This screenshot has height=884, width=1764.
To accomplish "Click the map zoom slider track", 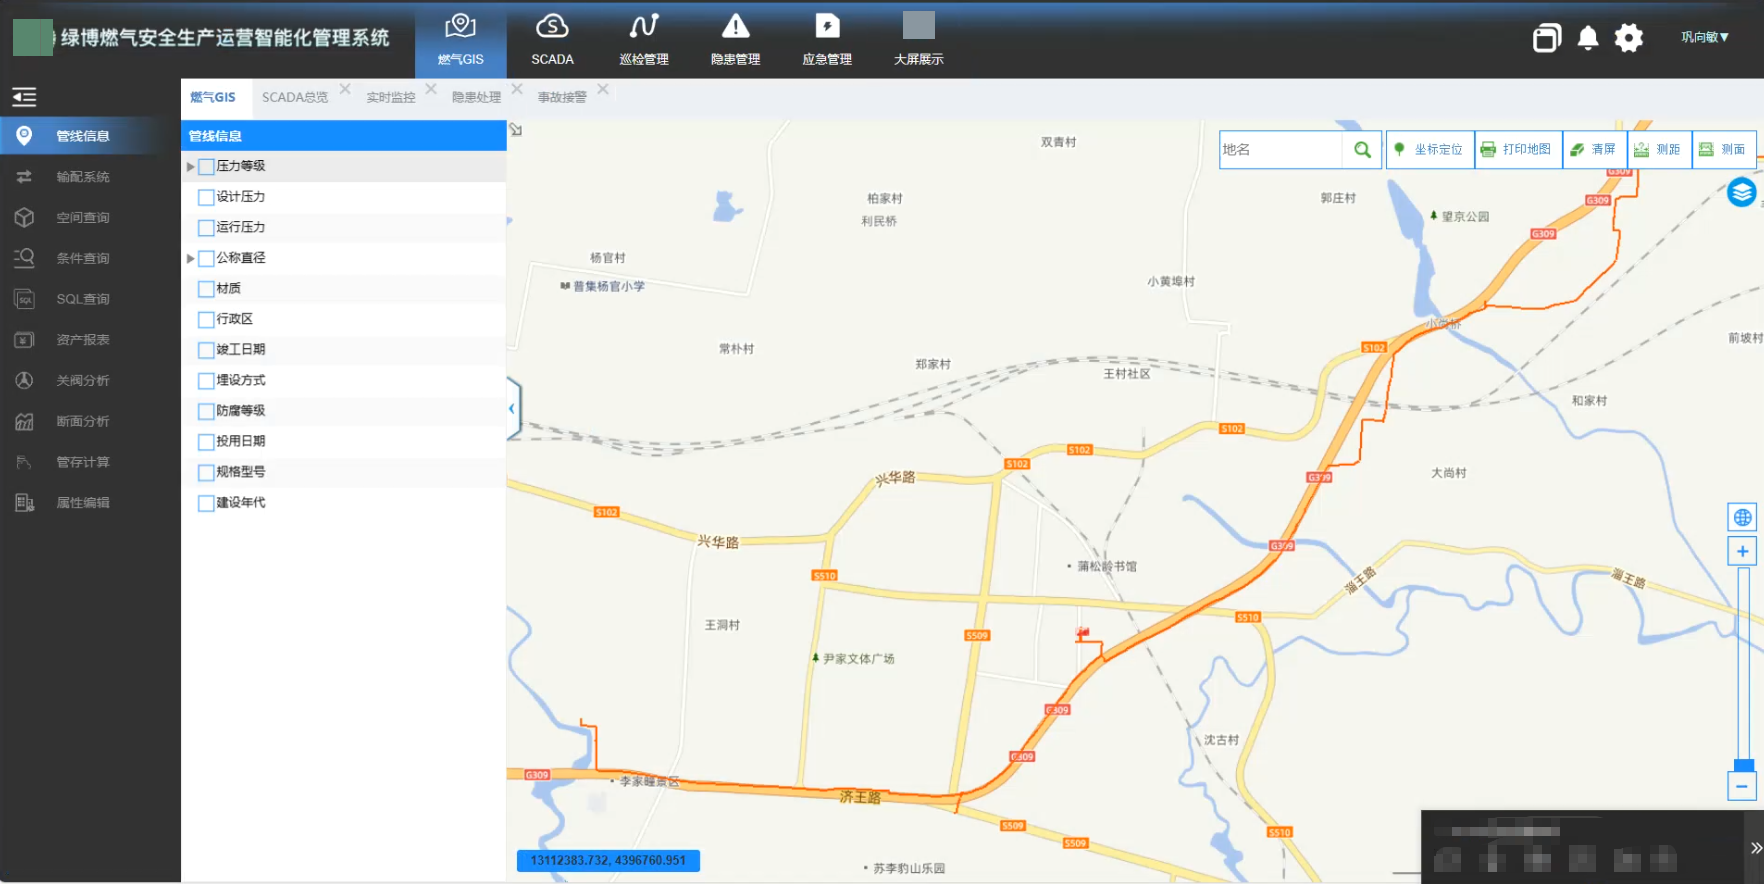I will [1743, 660].
